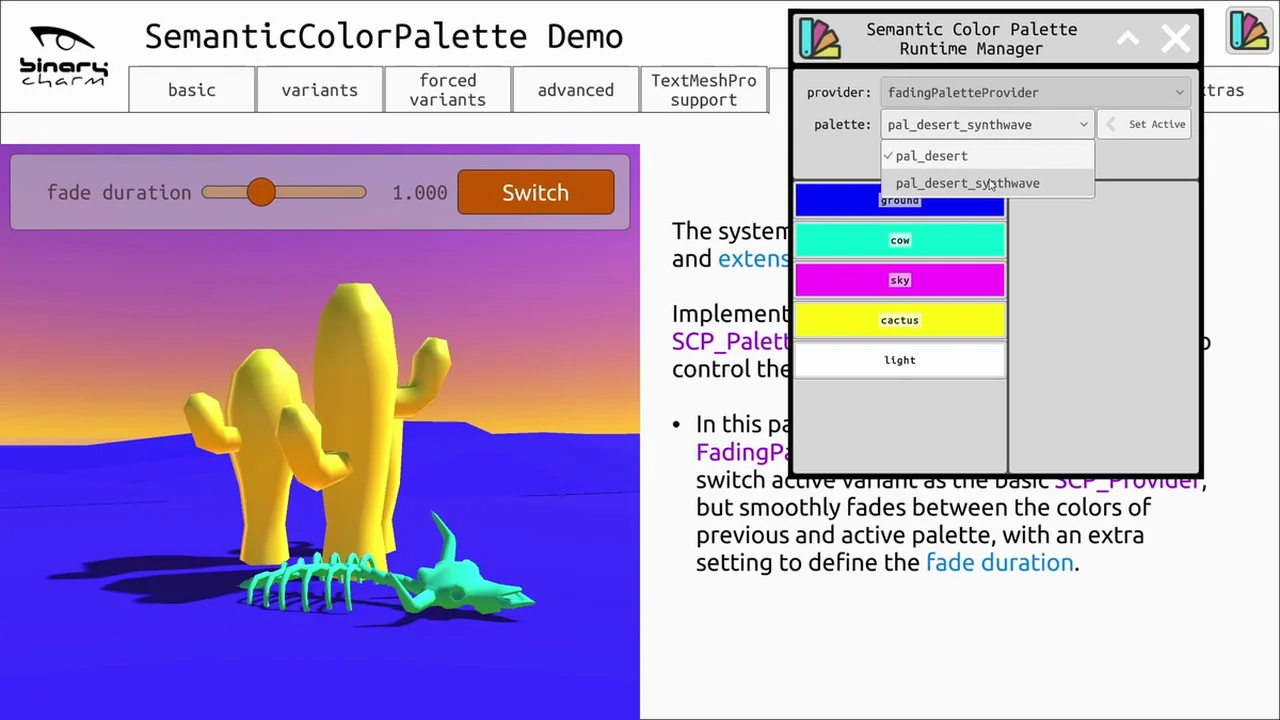Click the palette fan icon in top-right corner
This screenshot has height=720, width=1280.
[x=1248, y=32]
